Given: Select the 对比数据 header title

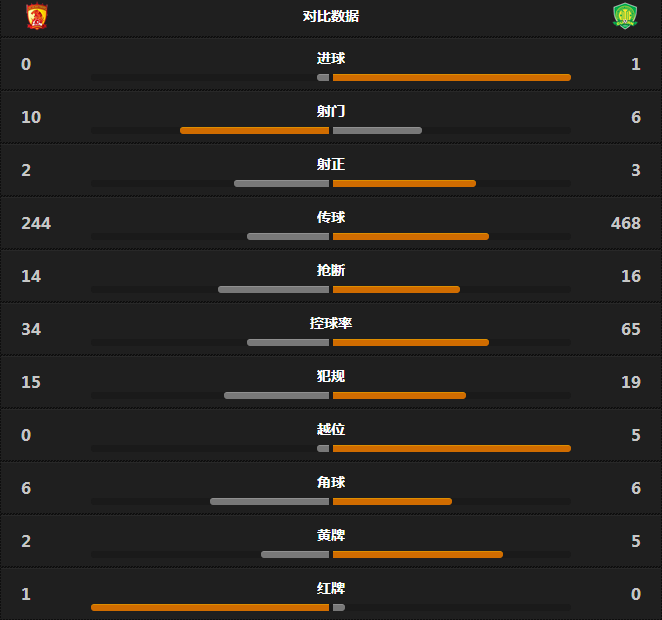Looking at the screenshot, I should (331, 16).
